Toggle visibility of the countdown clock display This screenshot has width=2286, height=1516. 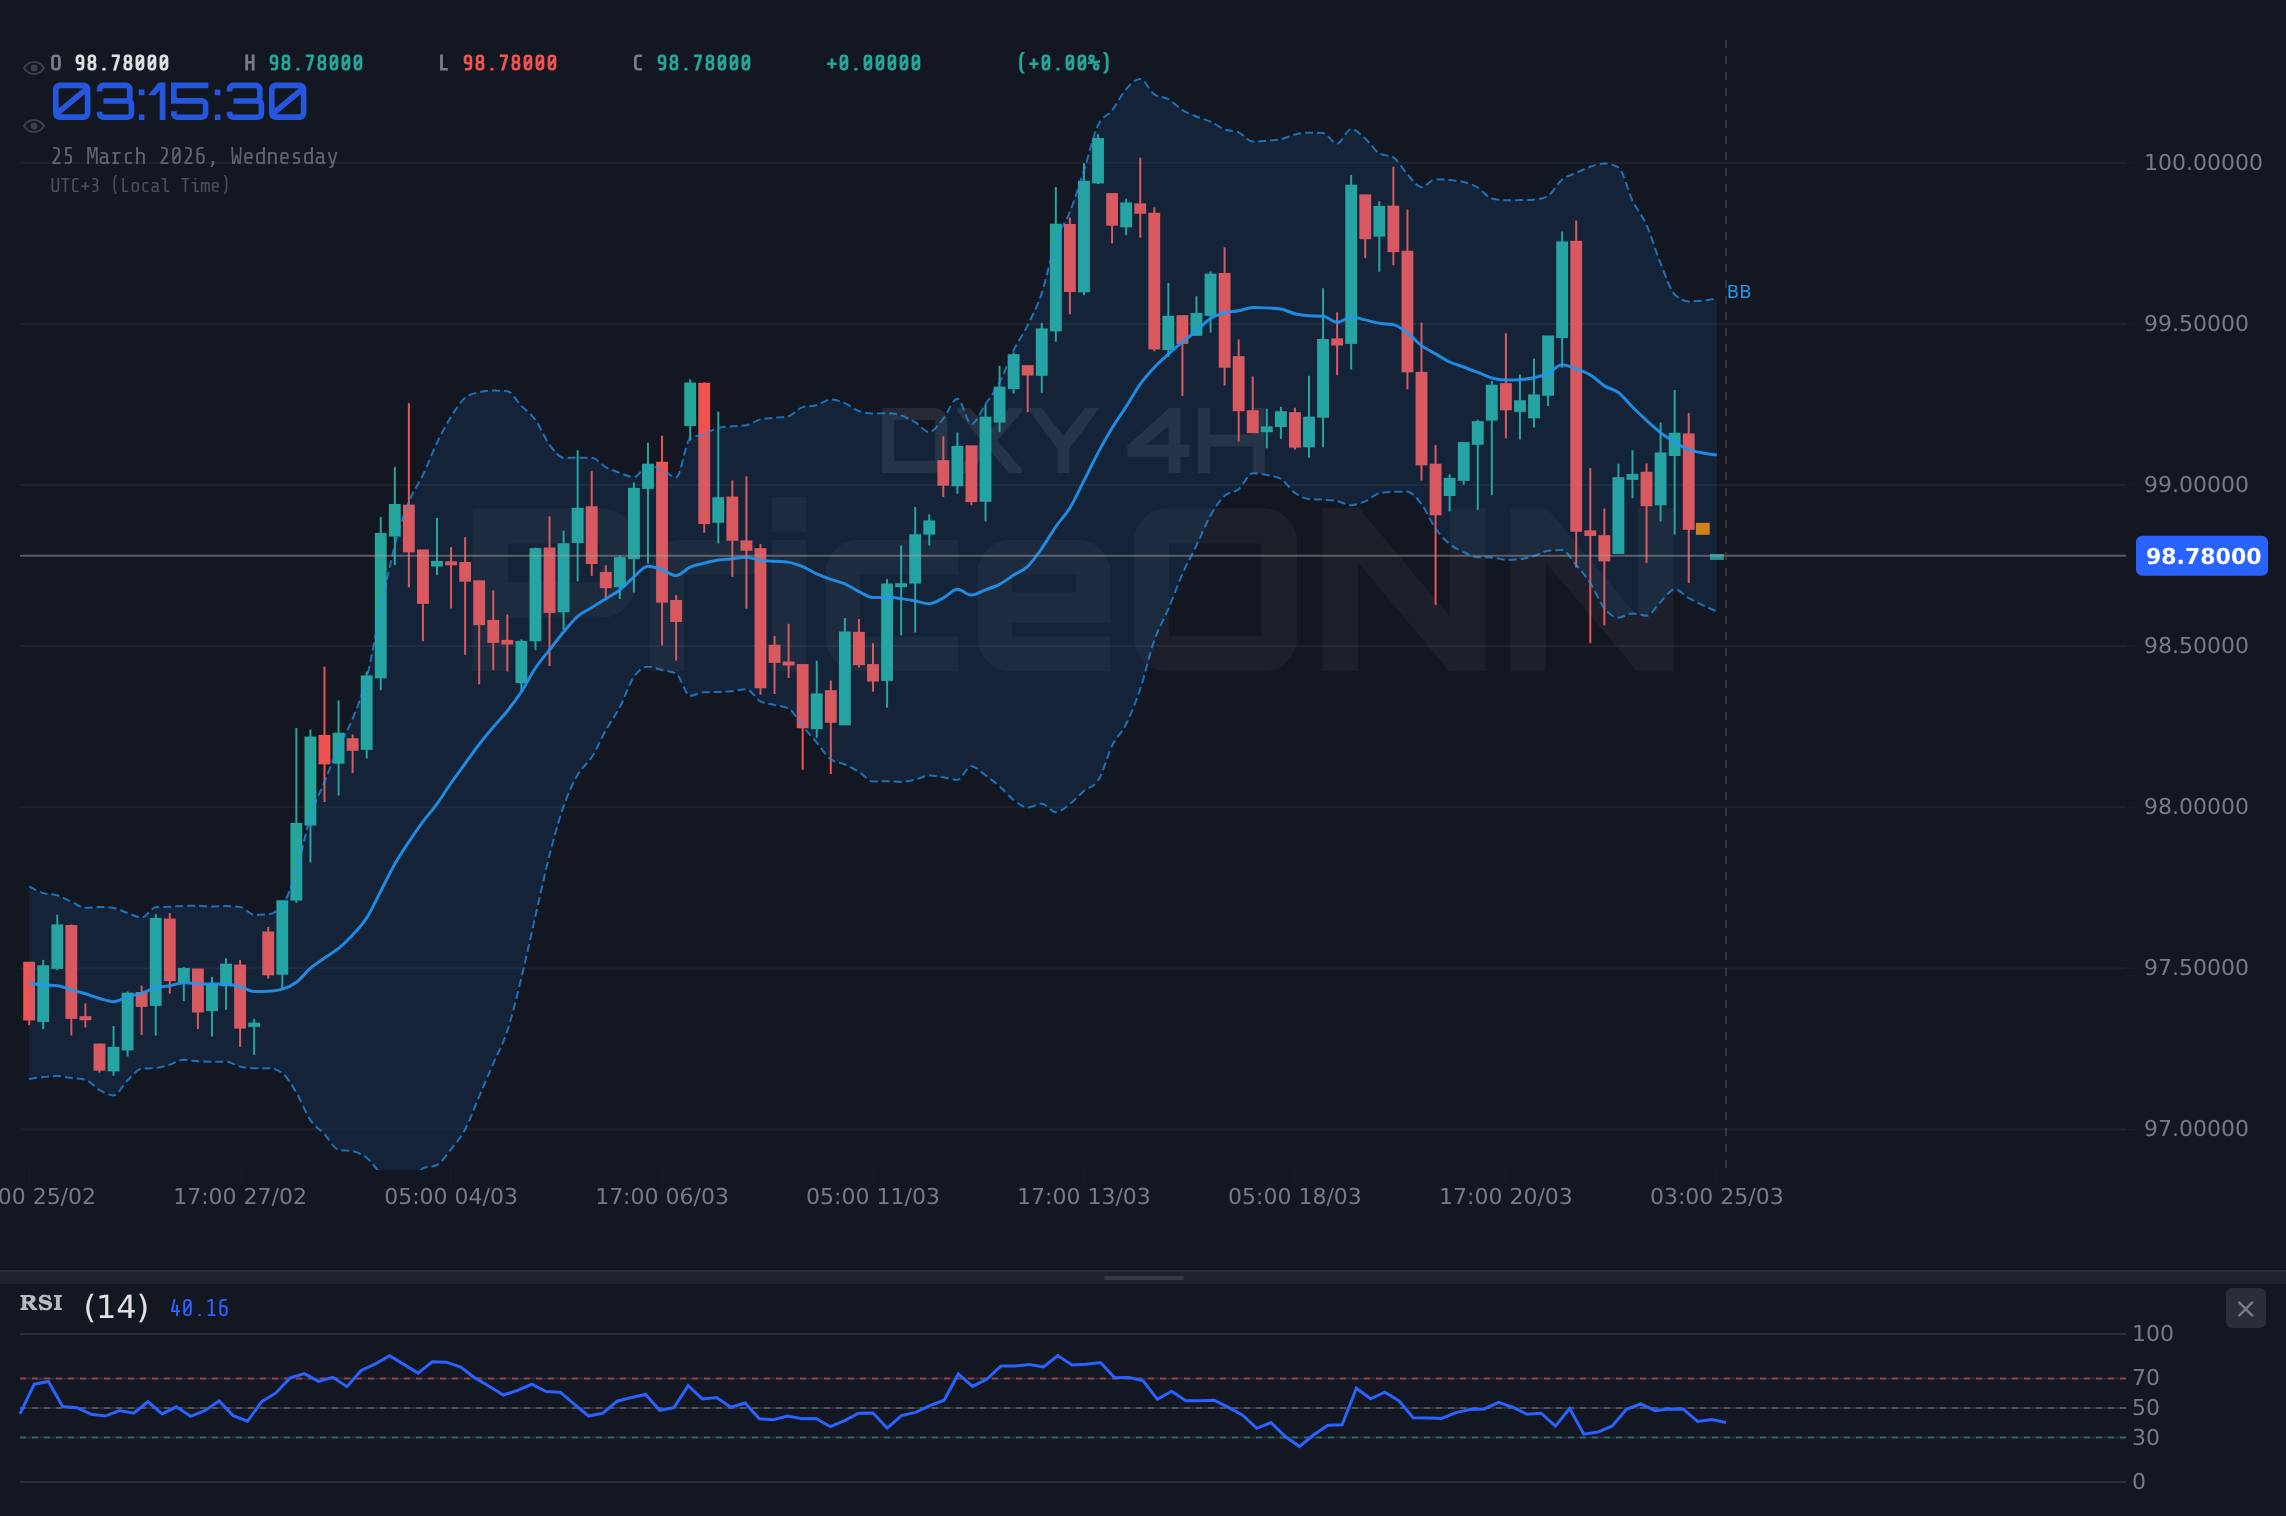coord(33,124)
